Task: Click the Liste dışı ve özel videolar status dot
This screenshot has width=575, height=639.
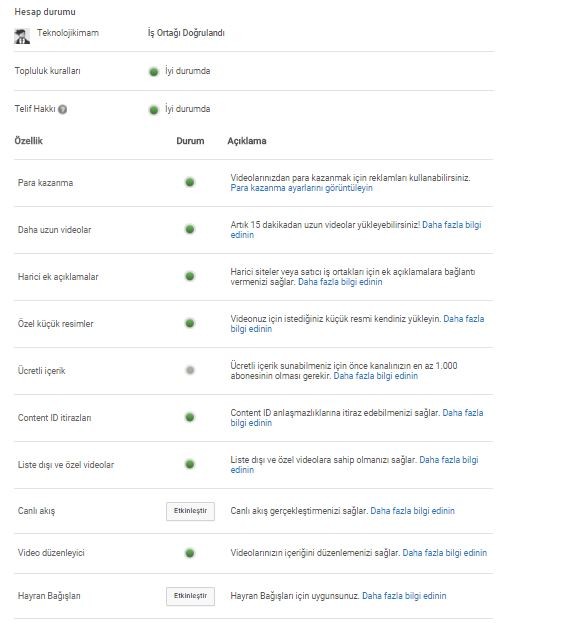Action: coord(190,464)
